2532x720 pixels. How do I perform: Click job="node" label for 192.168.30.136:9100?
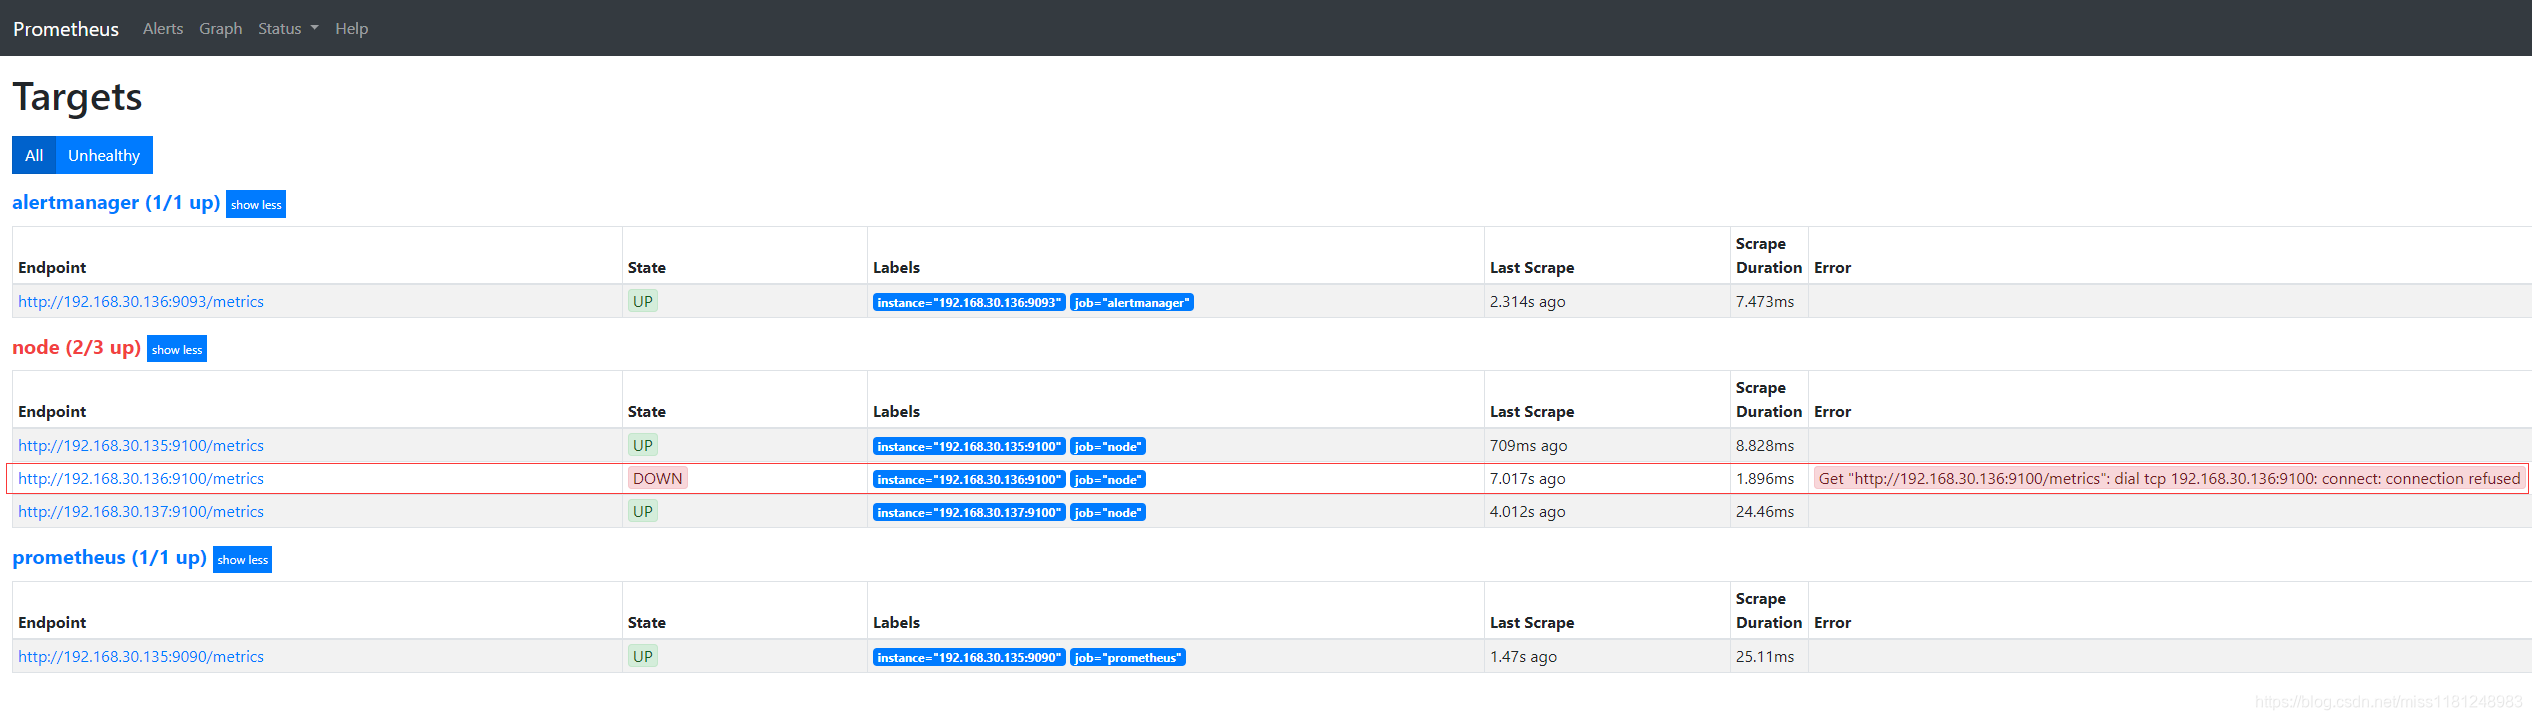1108,480
